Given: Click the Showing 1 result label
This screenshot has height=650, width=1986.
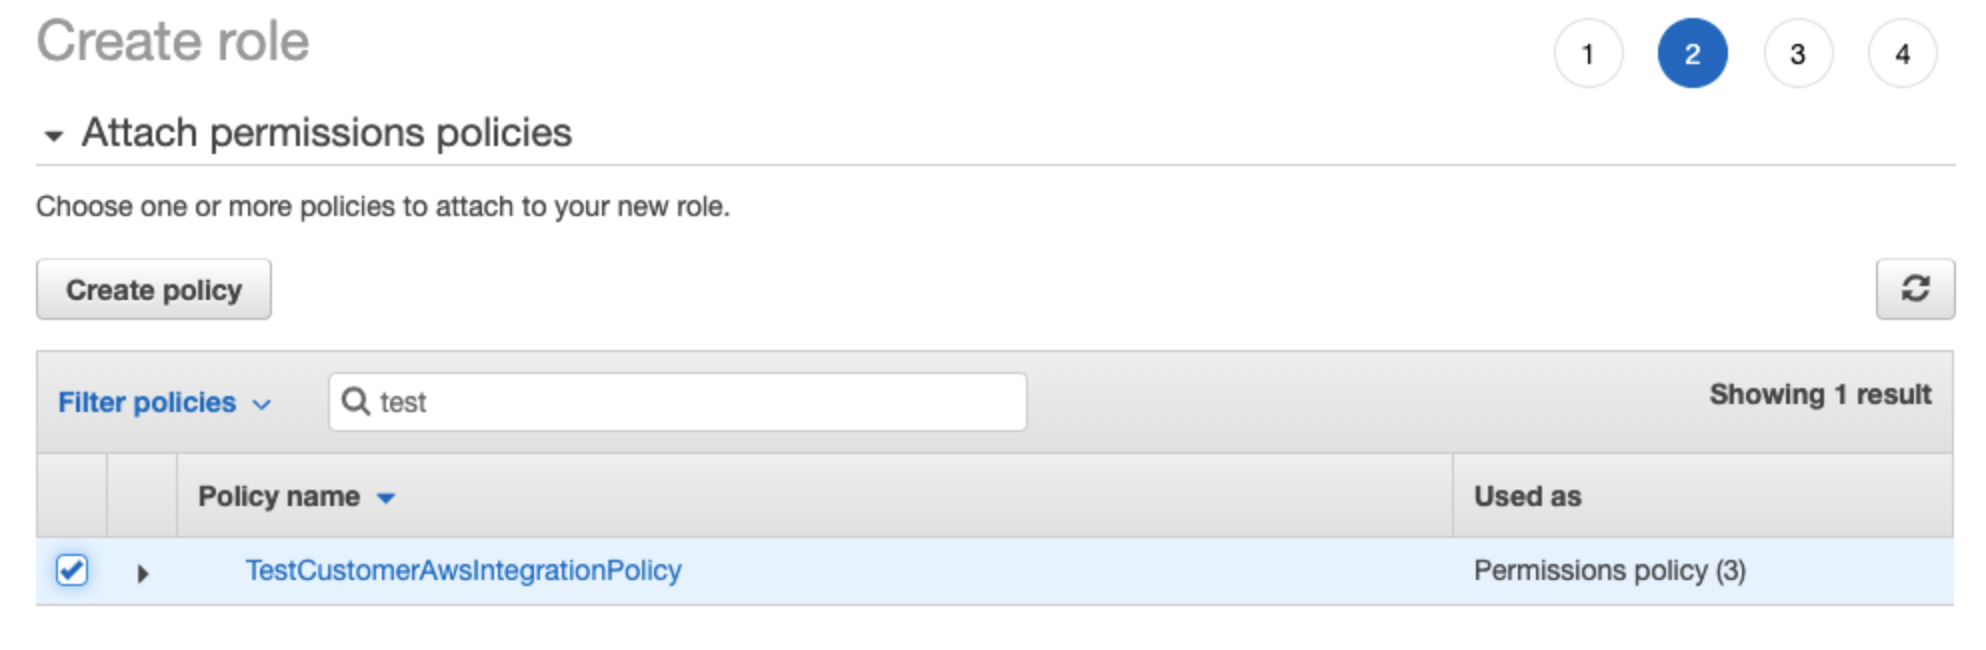Looking at the screenshot, I should (x=1820, y=394).
